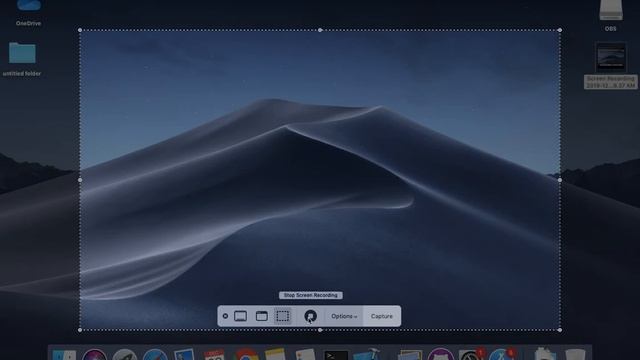Screen dimensions: 640x360
Task: Click the top-right selection corner handle
Action: [560, 30]
